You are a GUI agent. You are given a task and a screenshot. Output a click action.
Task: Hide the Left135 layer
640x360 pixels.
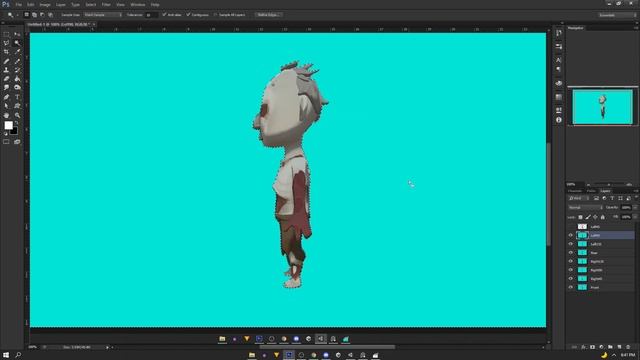point(571,244)
